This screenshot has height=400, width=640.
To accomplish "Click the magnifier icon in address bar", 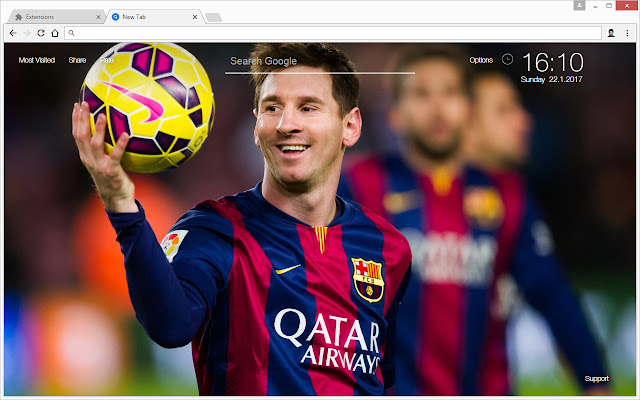I will 71,33.
